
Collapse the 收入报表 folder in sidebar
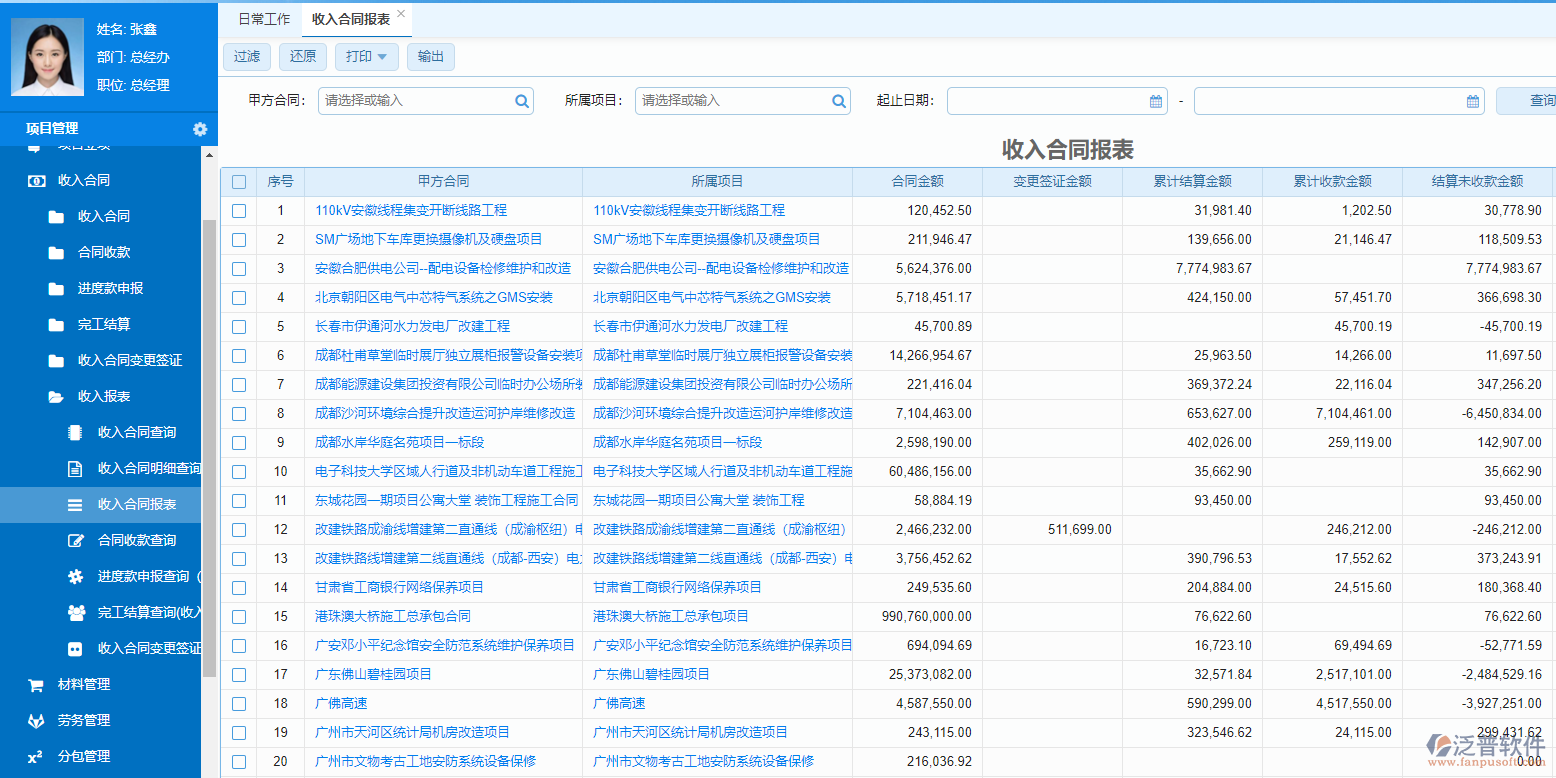point(103,397)
